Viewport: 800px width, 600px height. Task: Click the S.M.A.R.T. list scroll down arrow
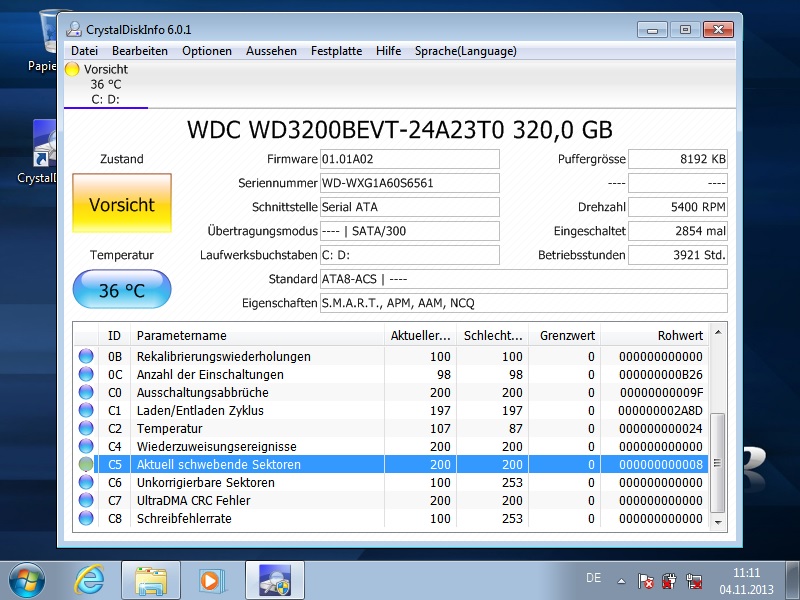point(718,522)
